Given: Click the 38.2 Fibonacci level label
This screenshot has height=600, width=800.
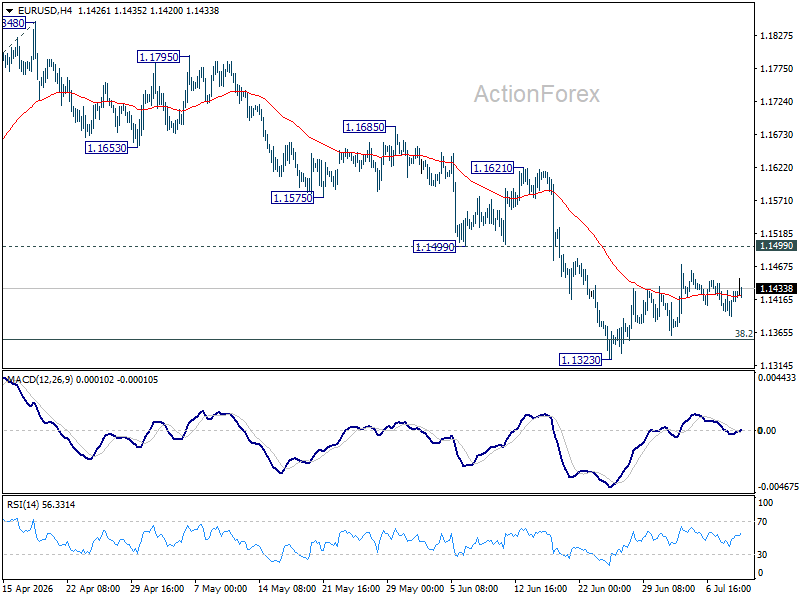Looking at the screenshot, I should 743,334.
